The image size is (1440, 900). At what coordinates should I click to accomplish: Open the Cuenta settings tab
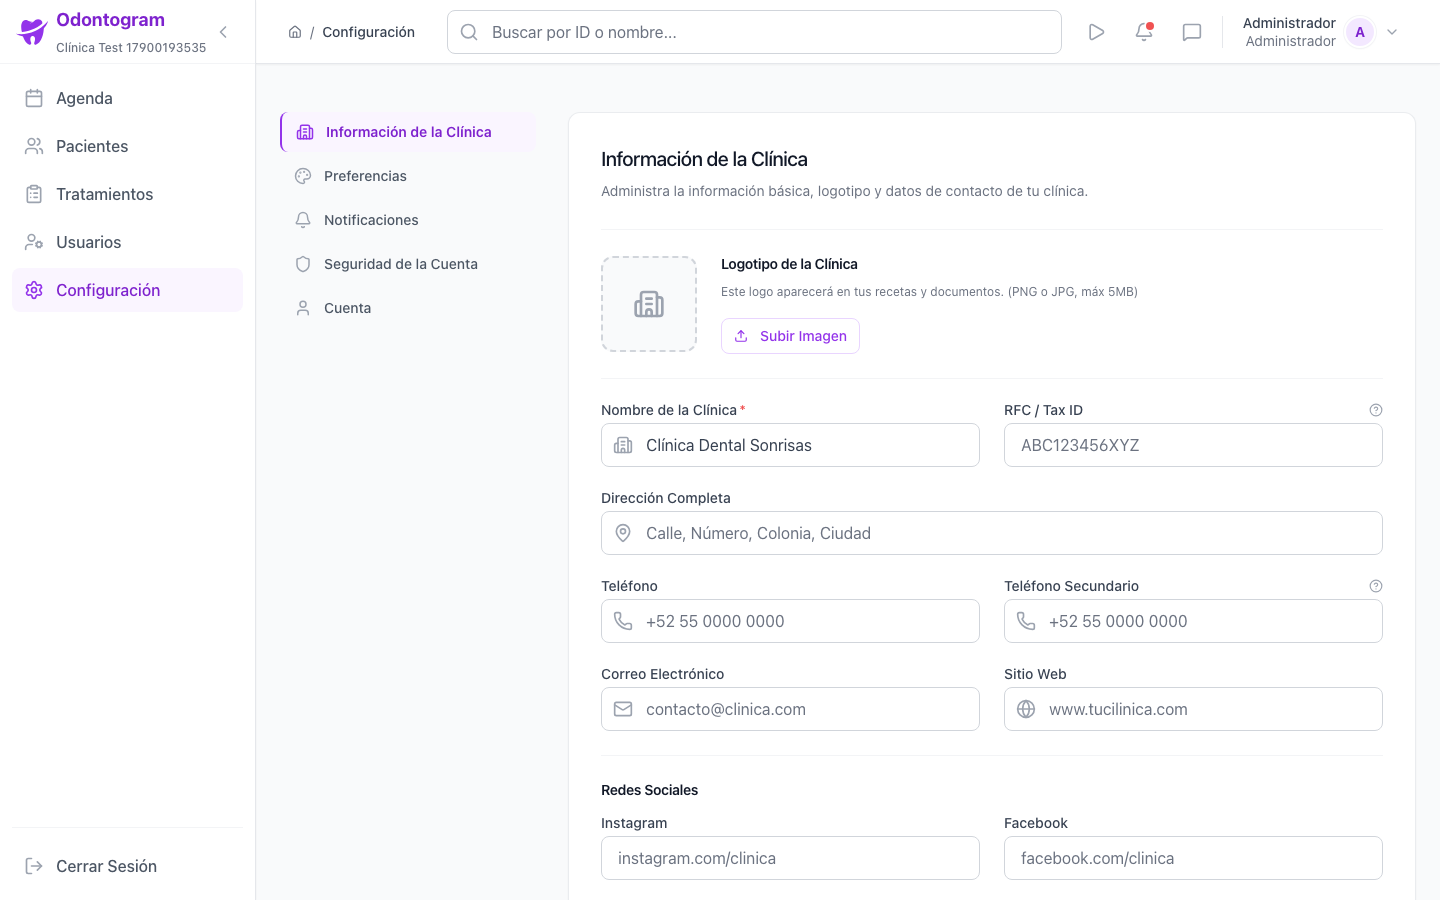tap(408, 308)
